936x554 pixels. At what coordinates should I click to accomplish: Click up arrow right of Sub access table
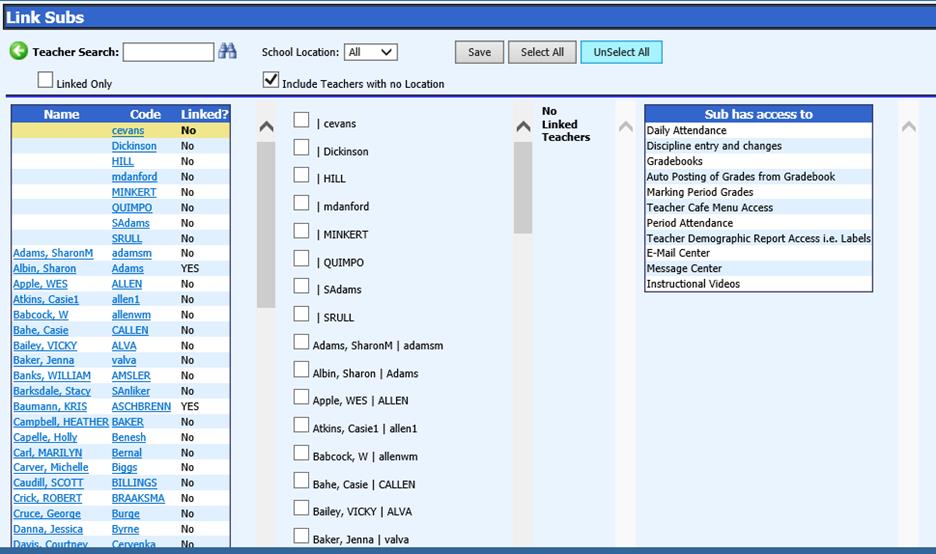[908, 127]
